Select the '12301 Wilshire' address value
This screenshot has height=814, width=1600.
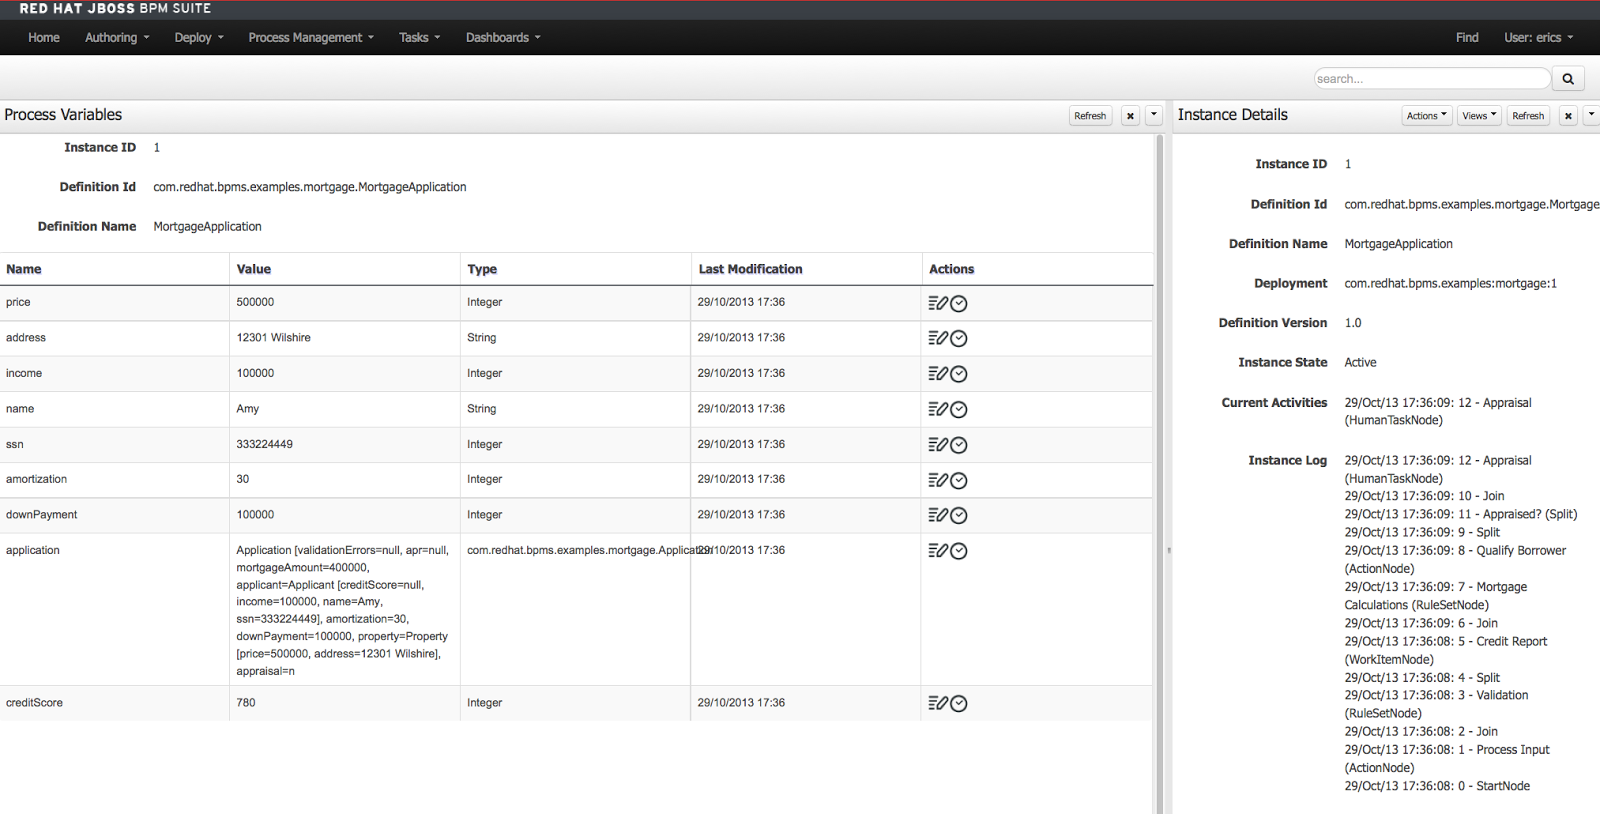click(x=273, y=338)
